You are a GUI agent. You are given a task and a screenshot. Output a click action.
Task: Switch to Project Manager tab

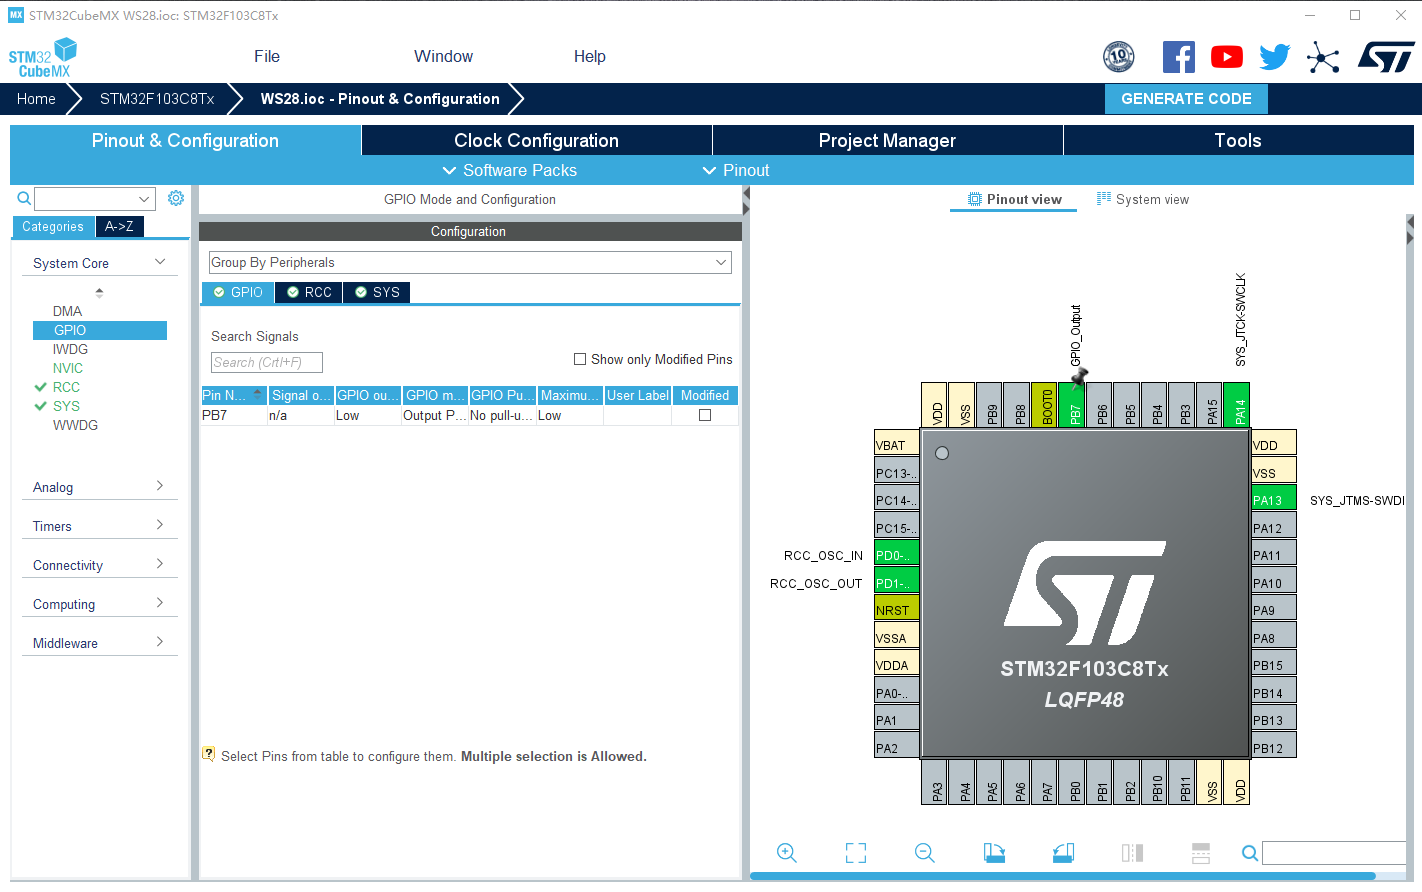pos(887,140)
